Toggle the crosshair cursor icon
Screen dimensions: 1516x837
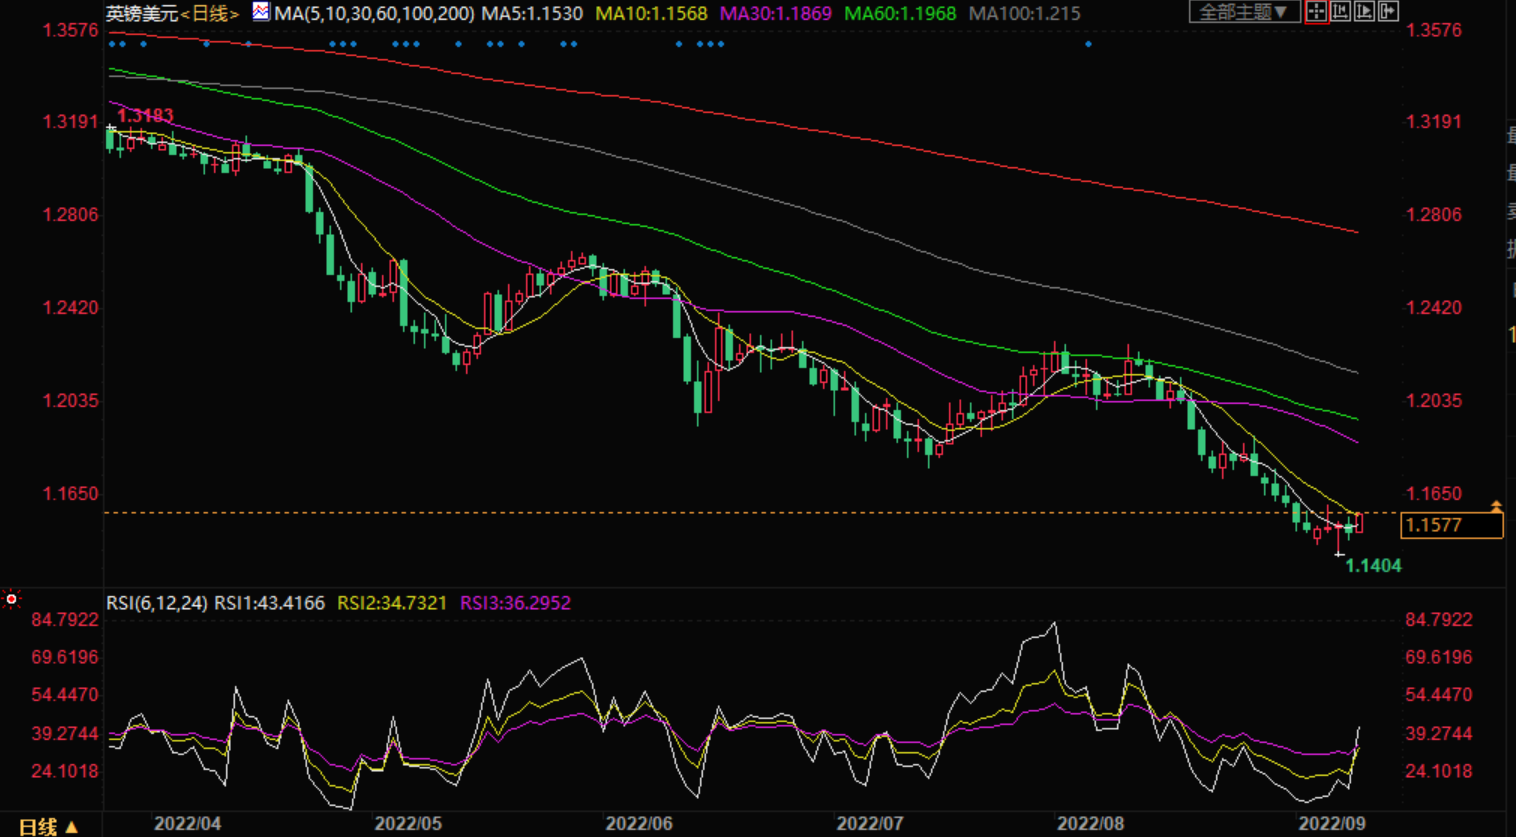click(x=1316, y=11)
